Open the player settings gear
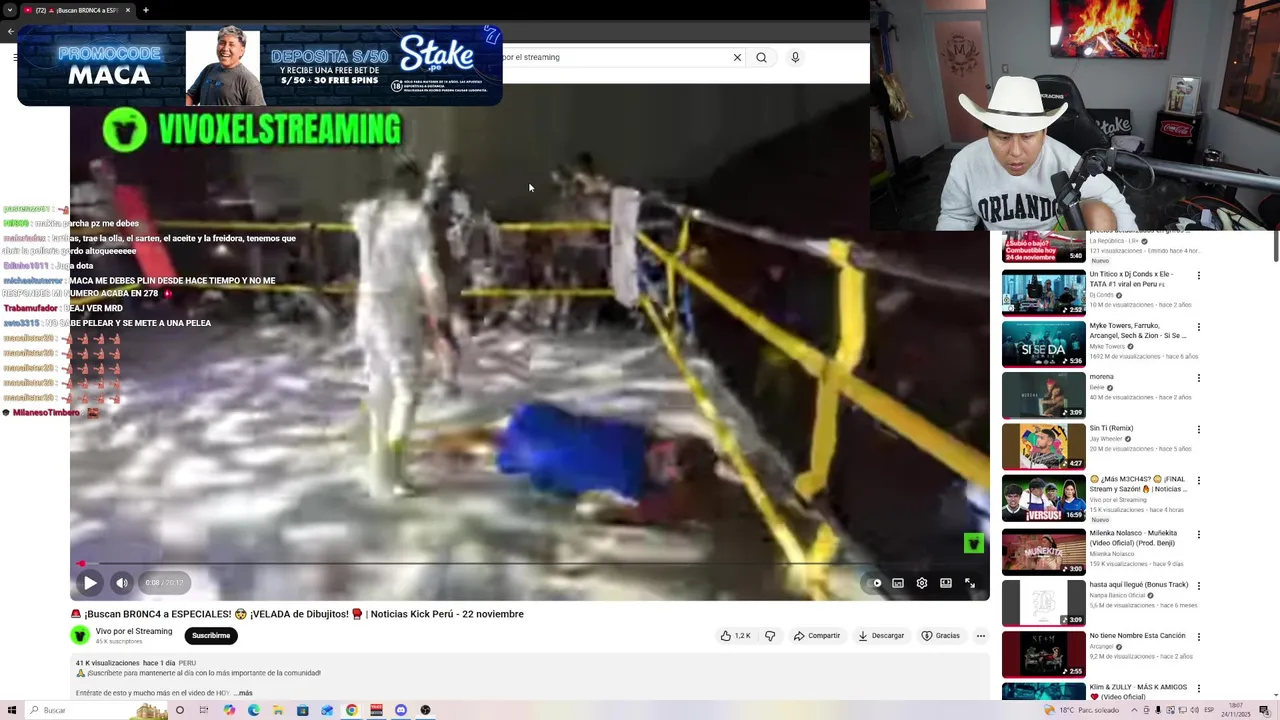Image resolution: width=1280 pixels, height=720 pixels. point(922,583)
